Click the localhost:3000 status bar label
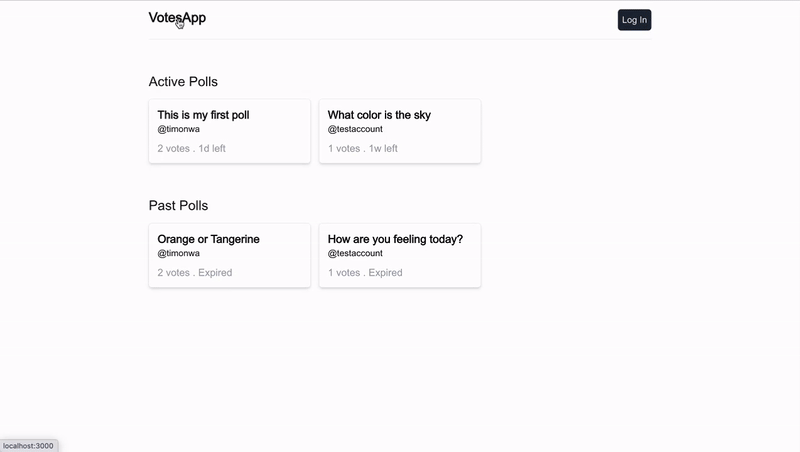 click(28, 446)
